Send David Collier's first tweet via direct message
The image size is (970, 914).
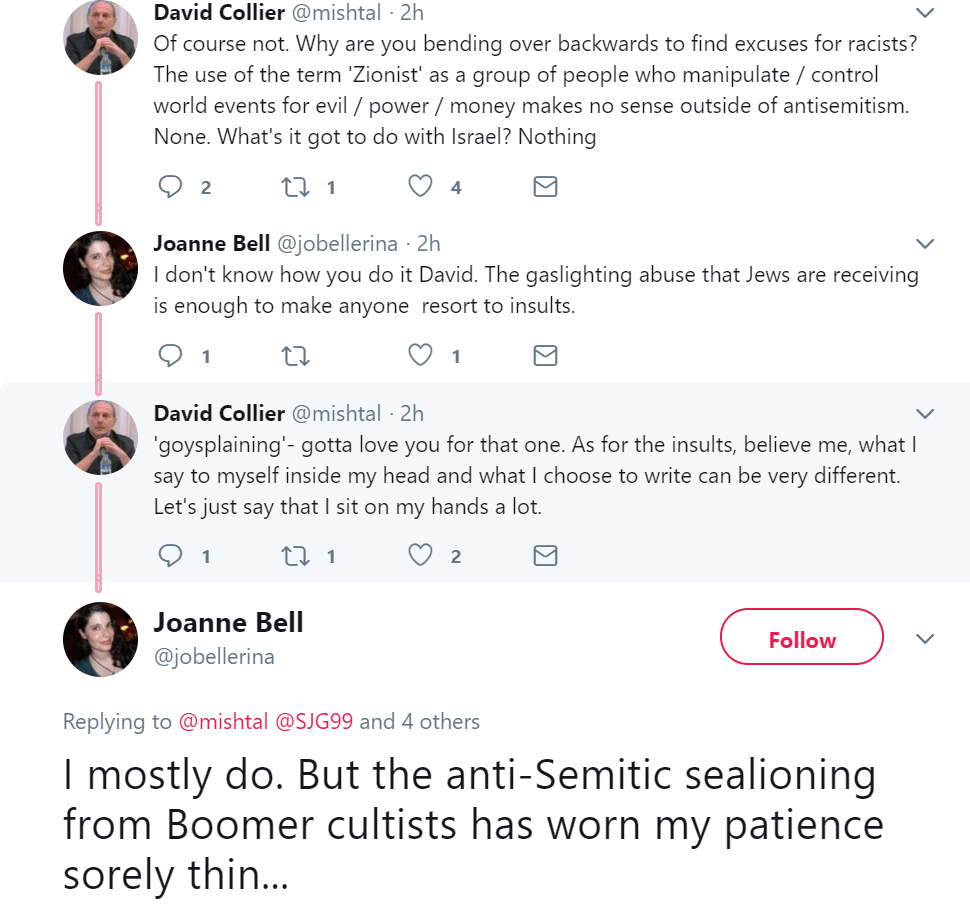tap(545, 187)
